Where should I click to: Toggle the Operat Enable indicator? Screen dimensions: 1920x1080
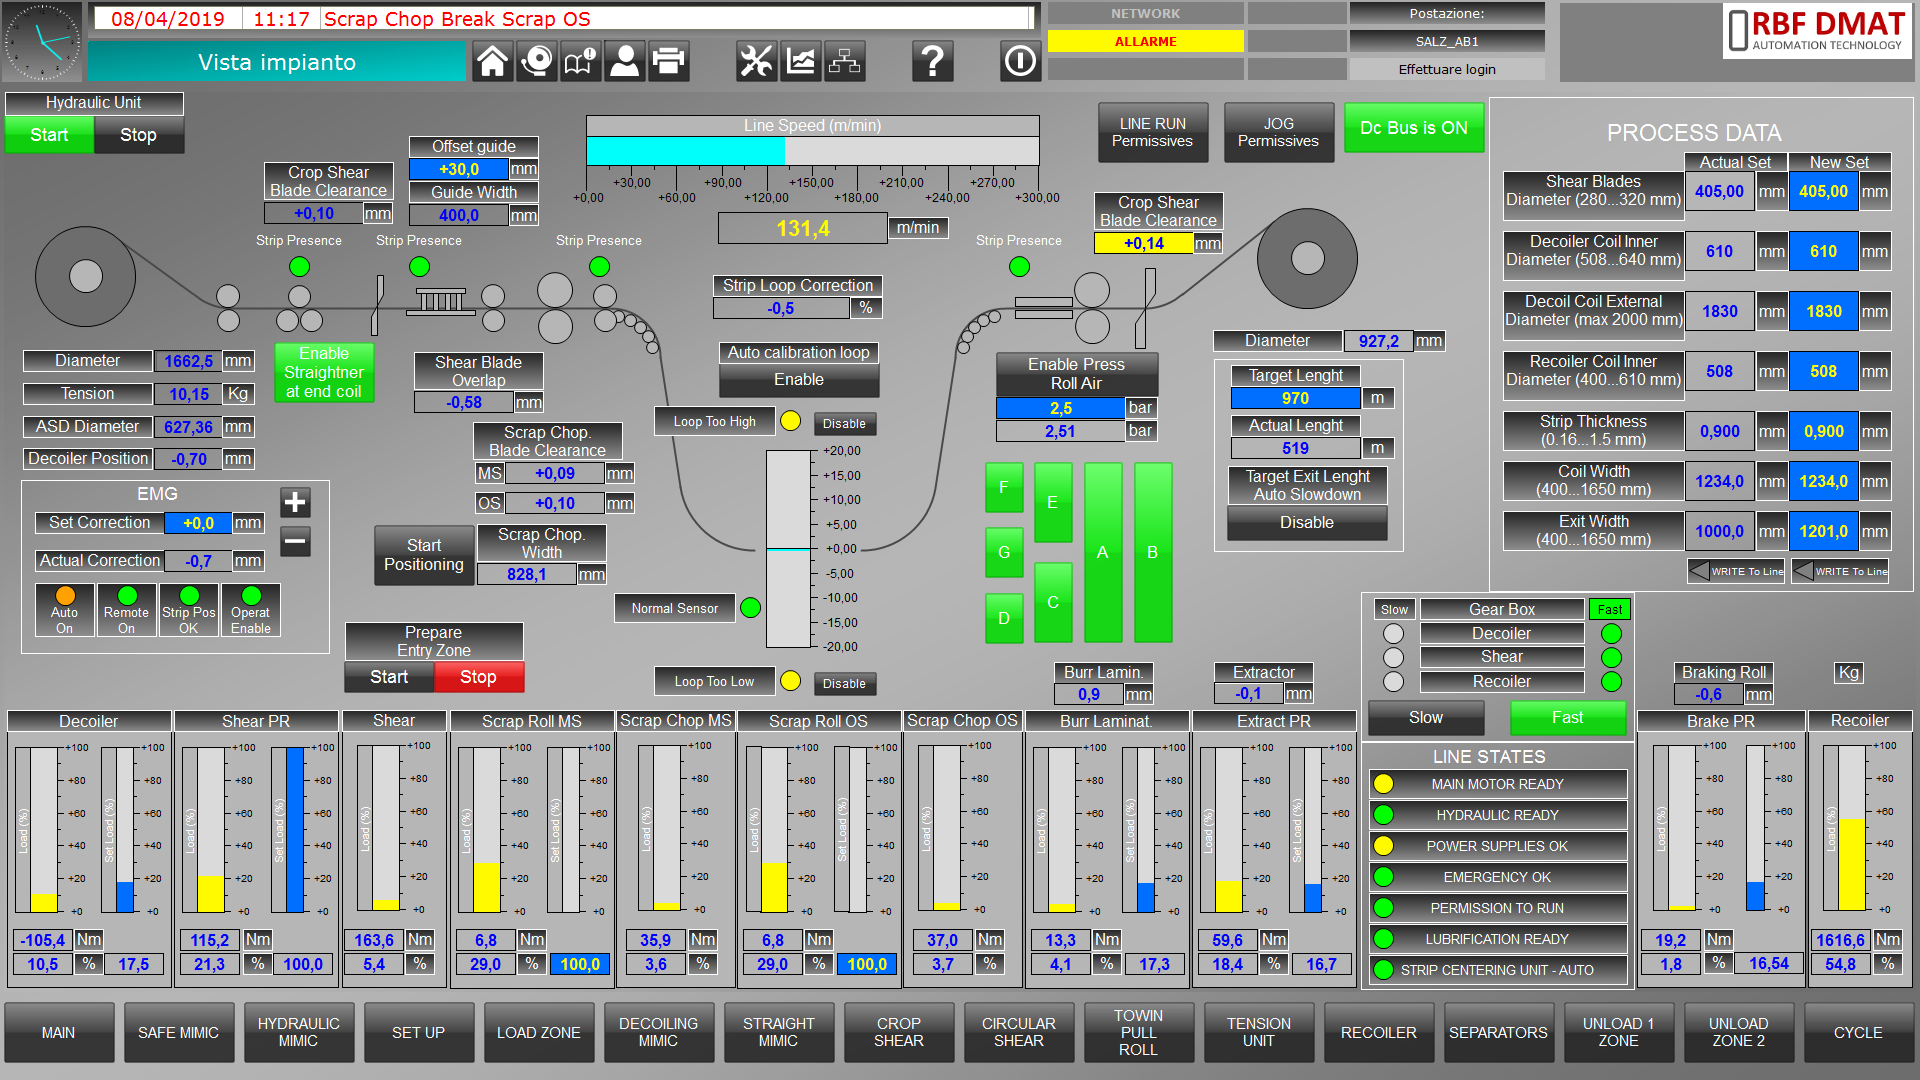[251, 610]
